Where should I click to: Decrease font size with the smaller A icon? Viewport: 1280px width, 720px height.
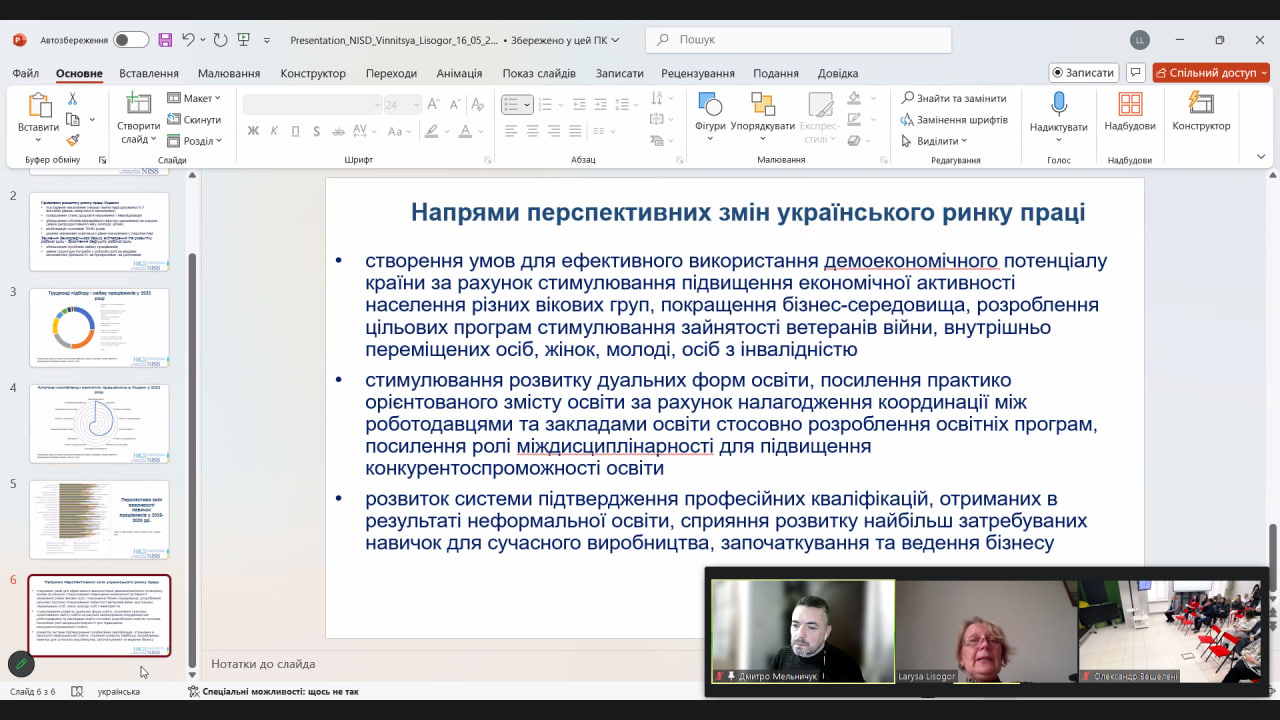click(453, 104)
